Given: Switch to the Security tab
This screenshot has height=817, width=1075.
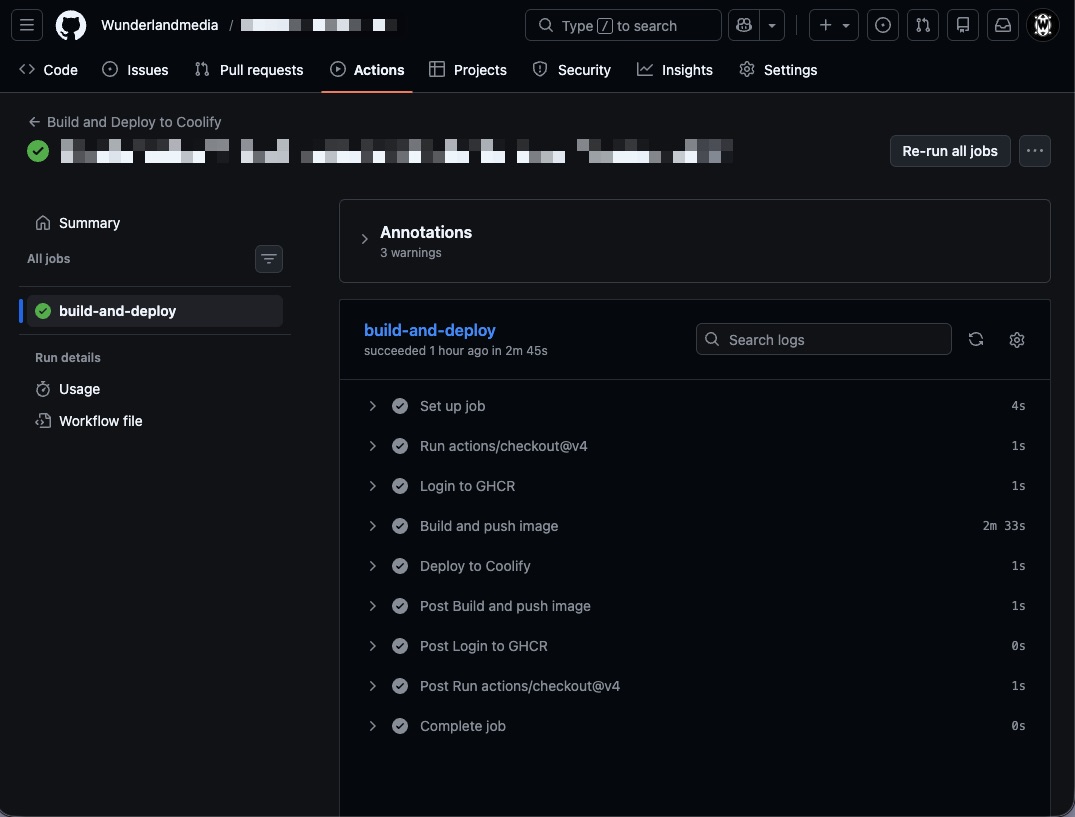Looking at the screenshot, I should [x=572, y=70].
